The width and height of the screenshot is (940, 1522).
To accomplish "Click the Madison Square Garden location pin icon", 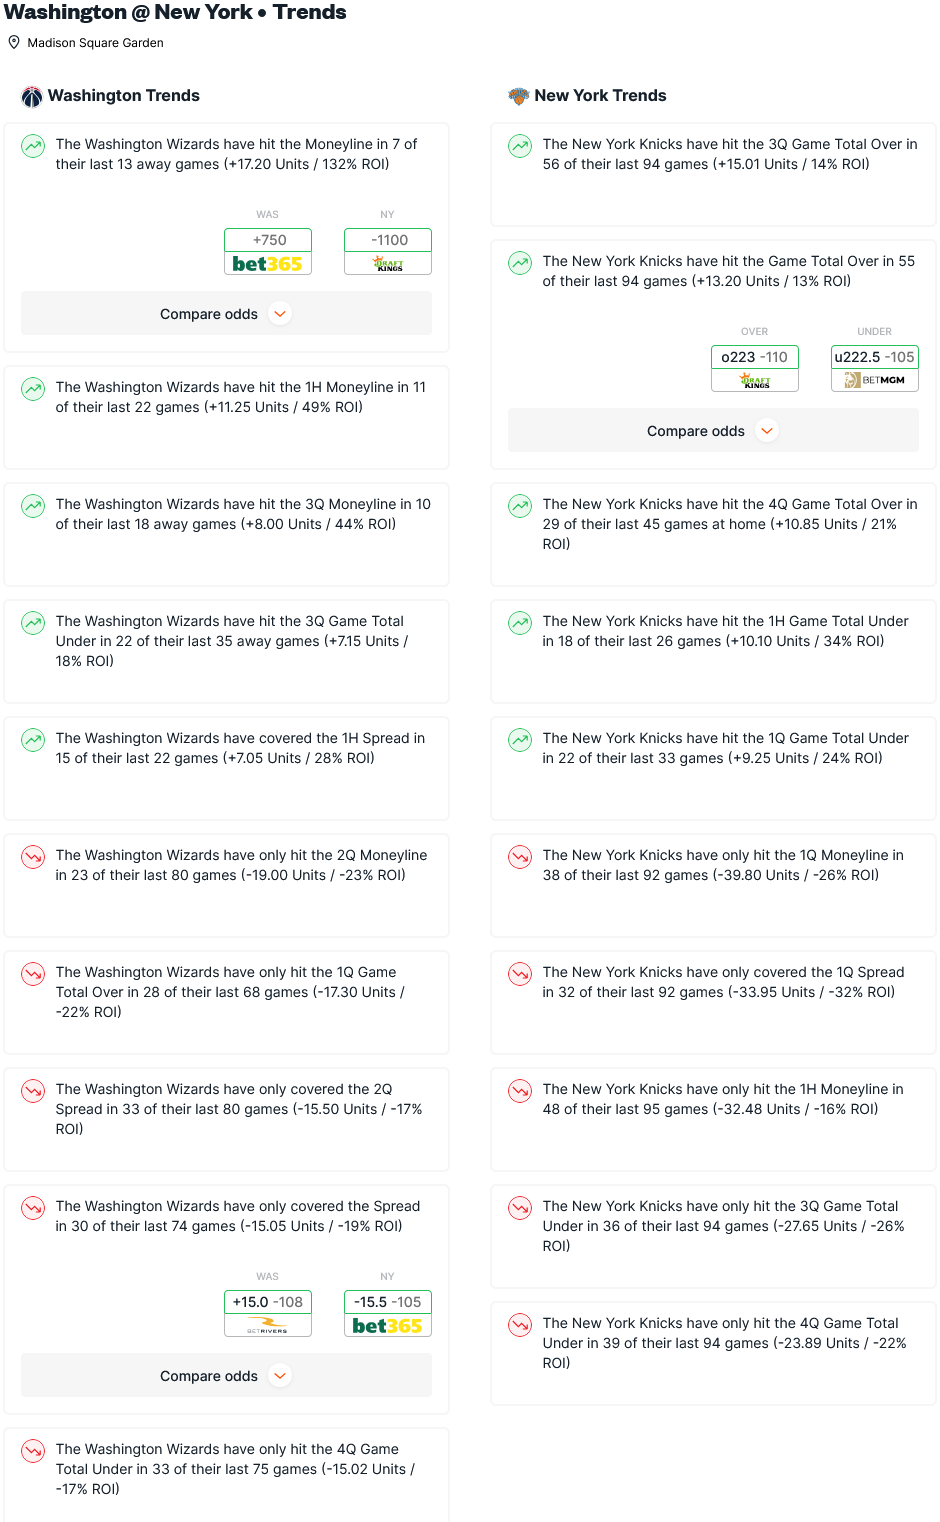I will point(14,43).
